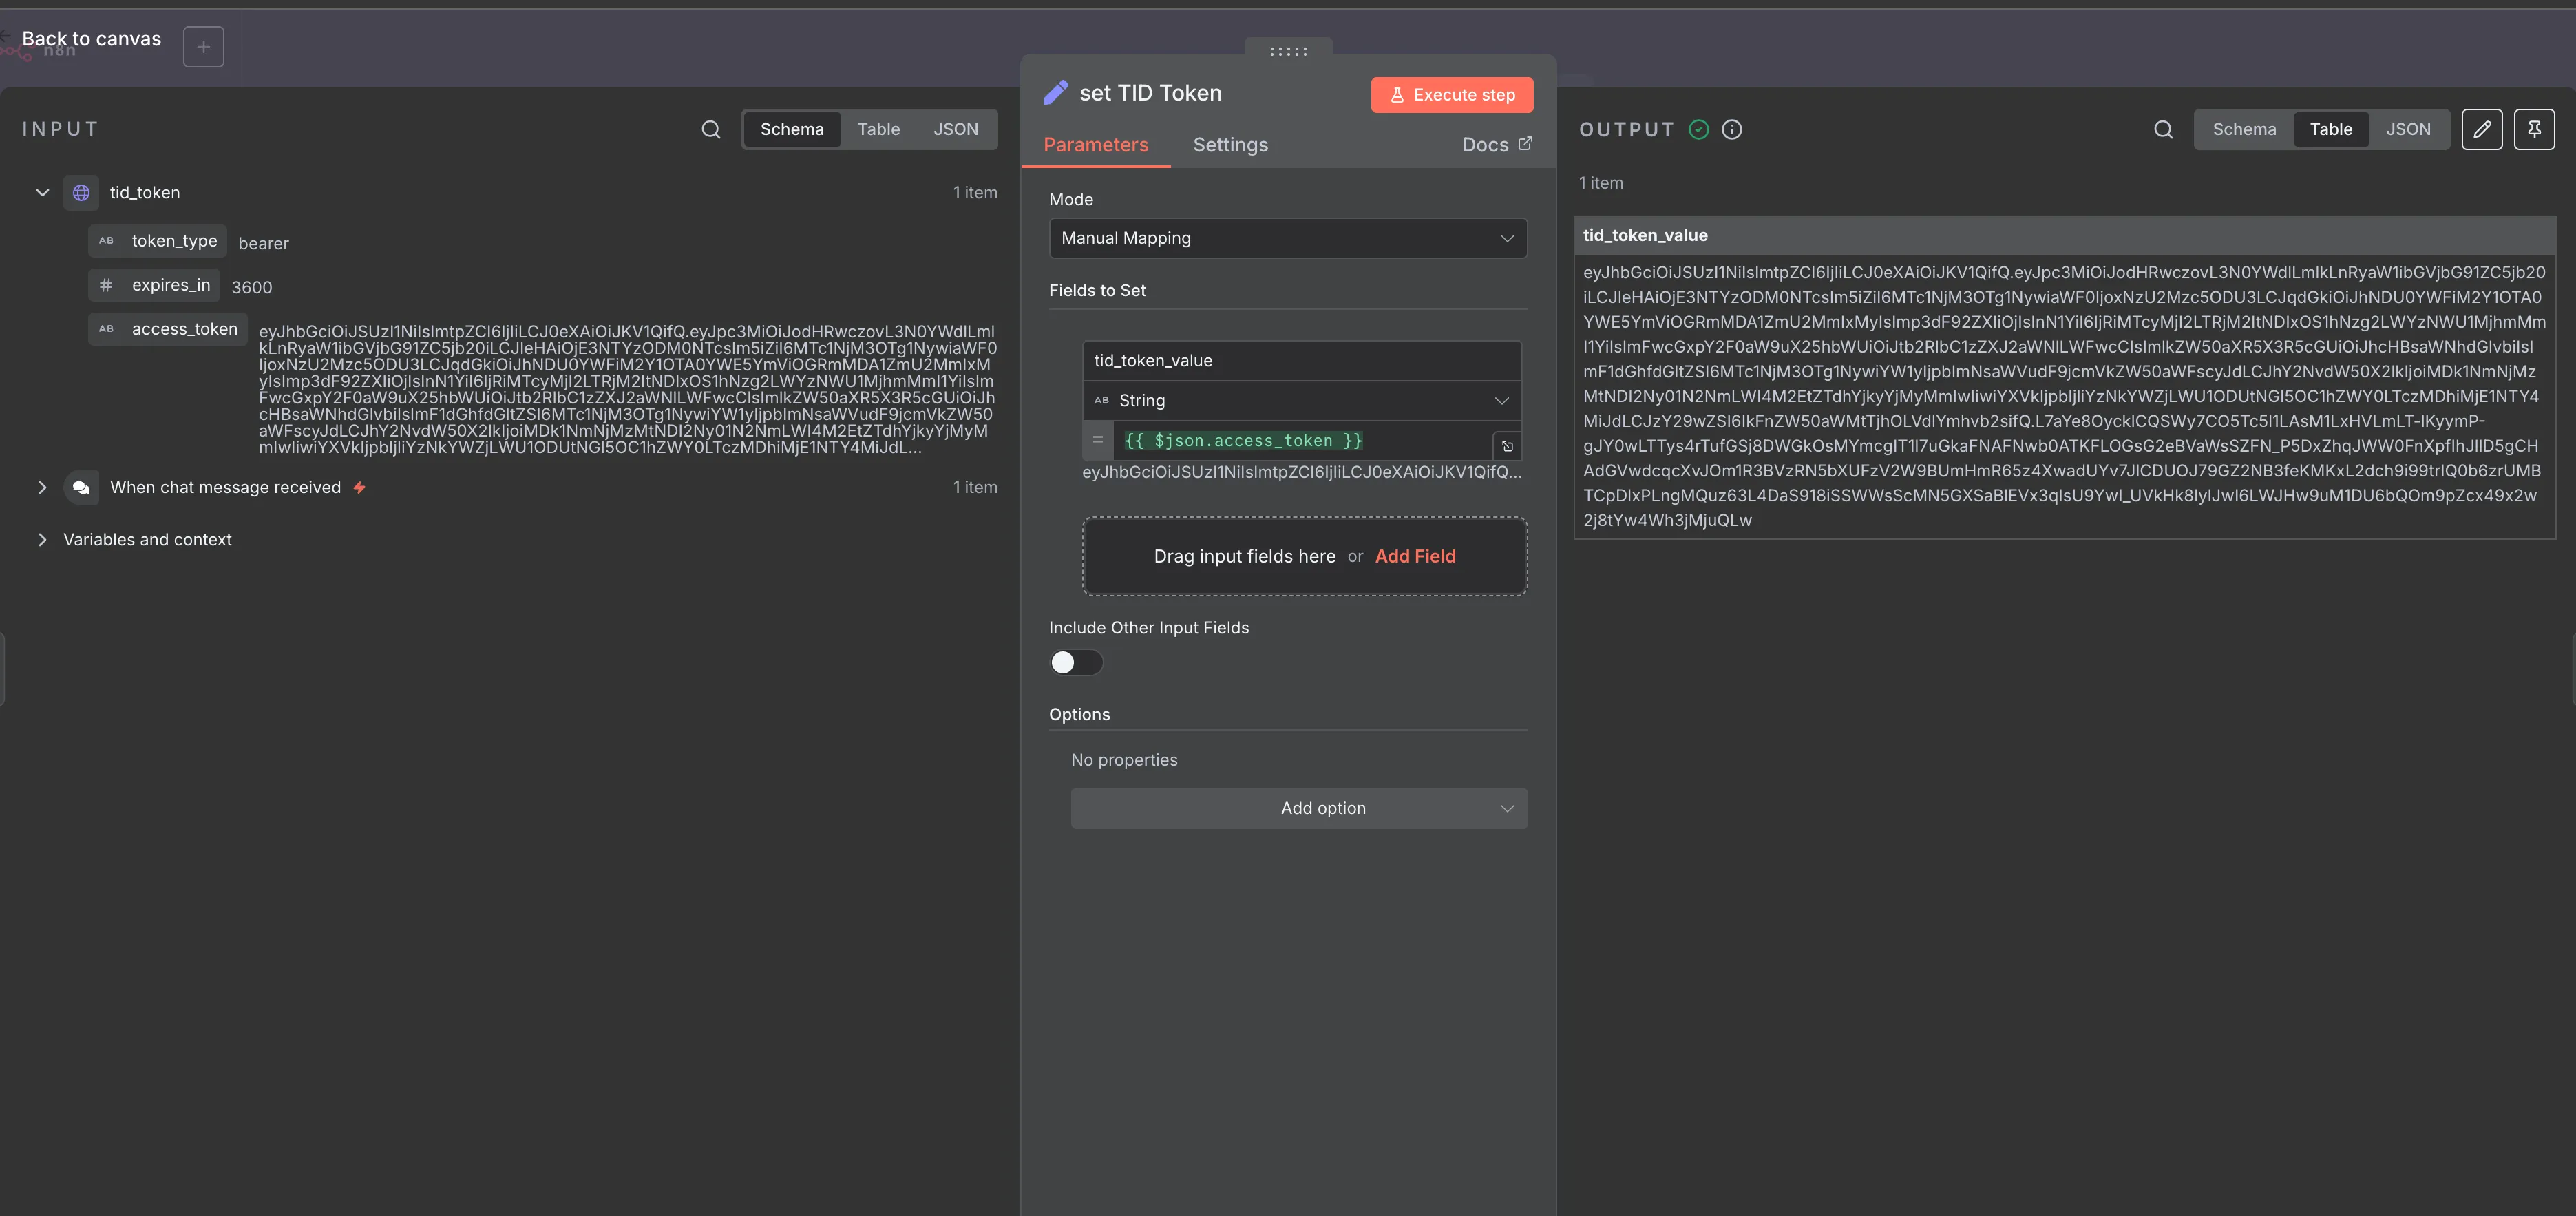
Task: Click the chat bubble icon for chat trigger
Action: point(81,488)
